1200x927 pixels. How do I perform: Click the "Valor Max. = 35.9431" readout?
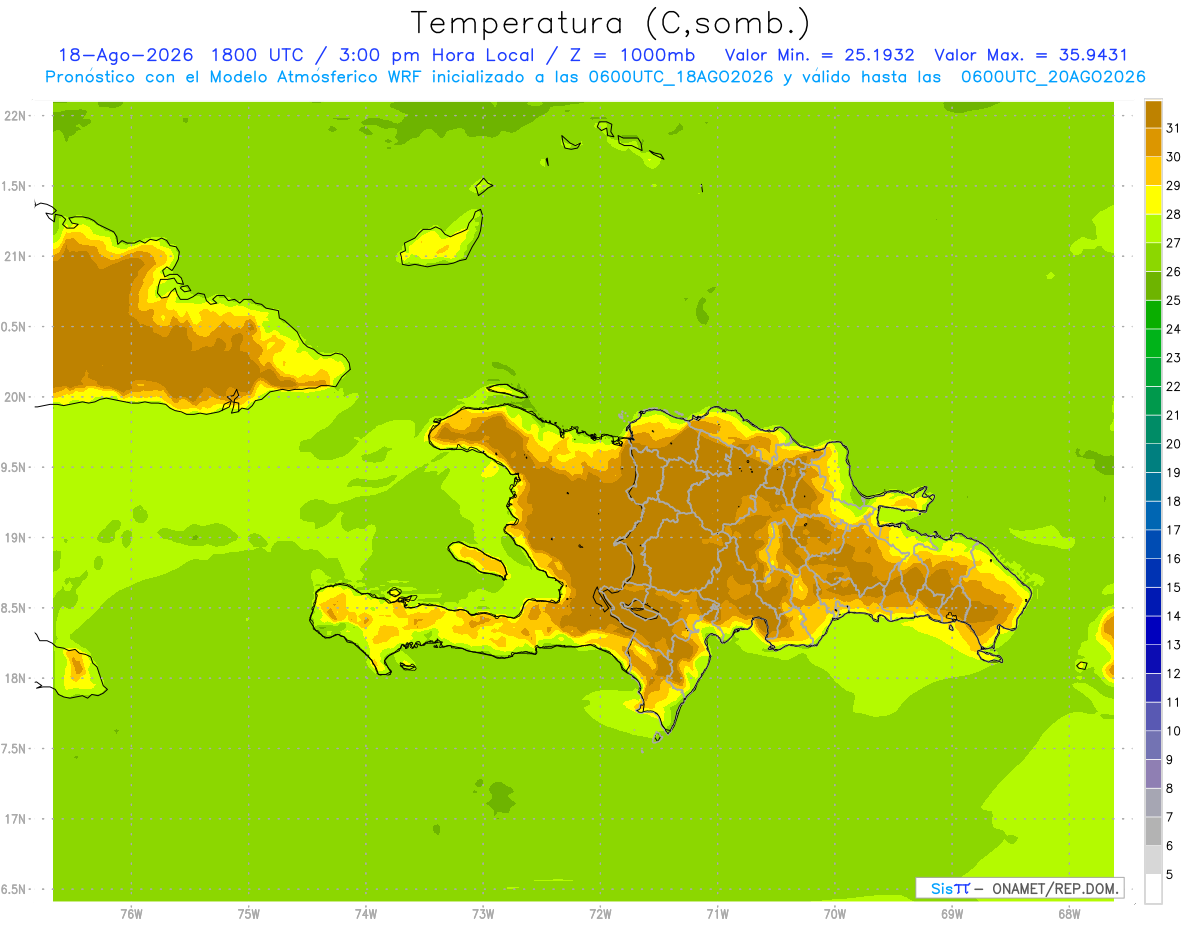pos(1031,55)
